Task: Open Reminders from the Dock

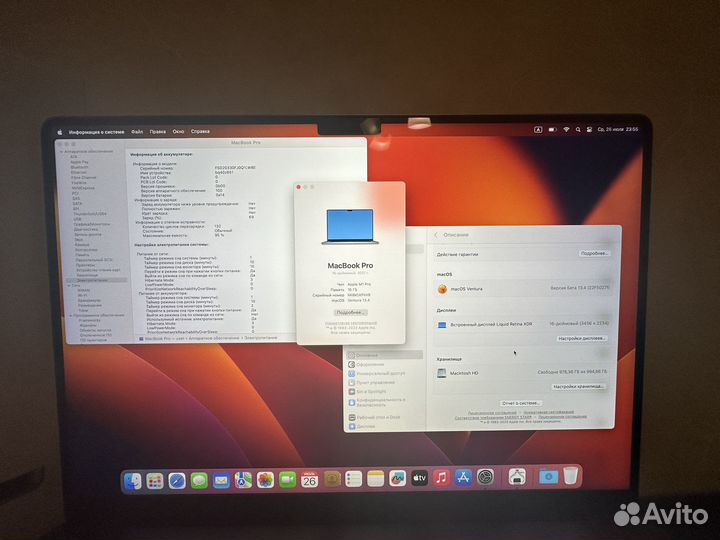Action: point(354,479)
